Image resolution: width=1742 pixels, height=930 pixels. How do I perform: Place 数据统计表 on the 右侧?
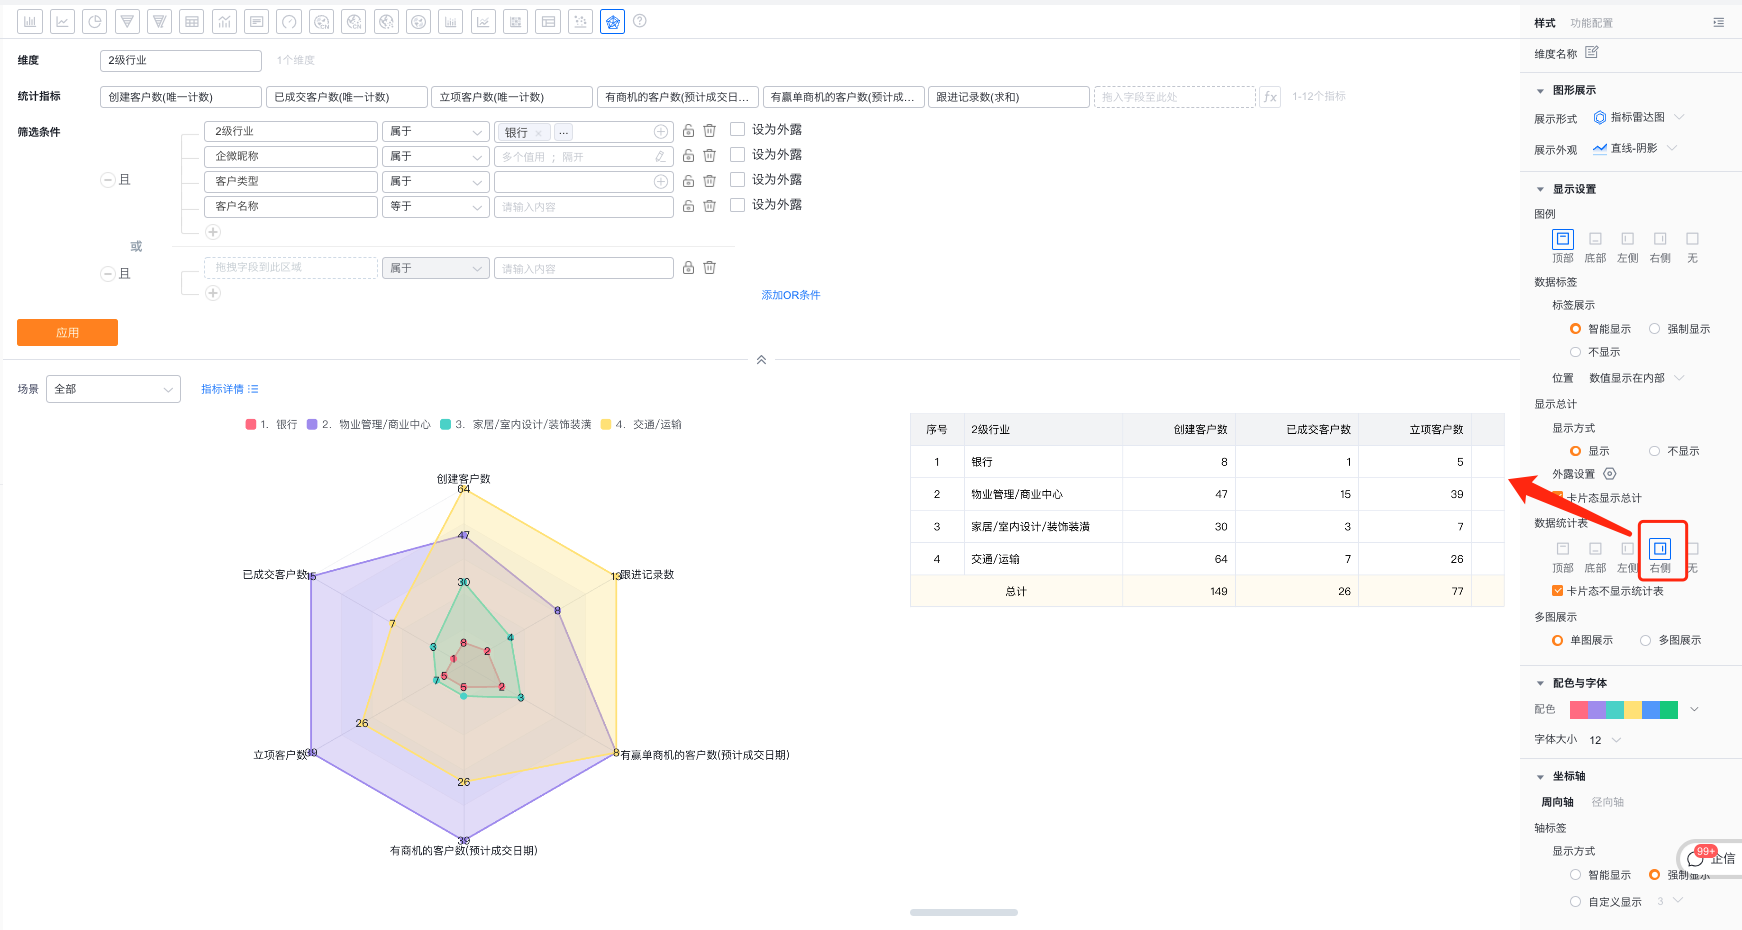(x=1660, y=549)
